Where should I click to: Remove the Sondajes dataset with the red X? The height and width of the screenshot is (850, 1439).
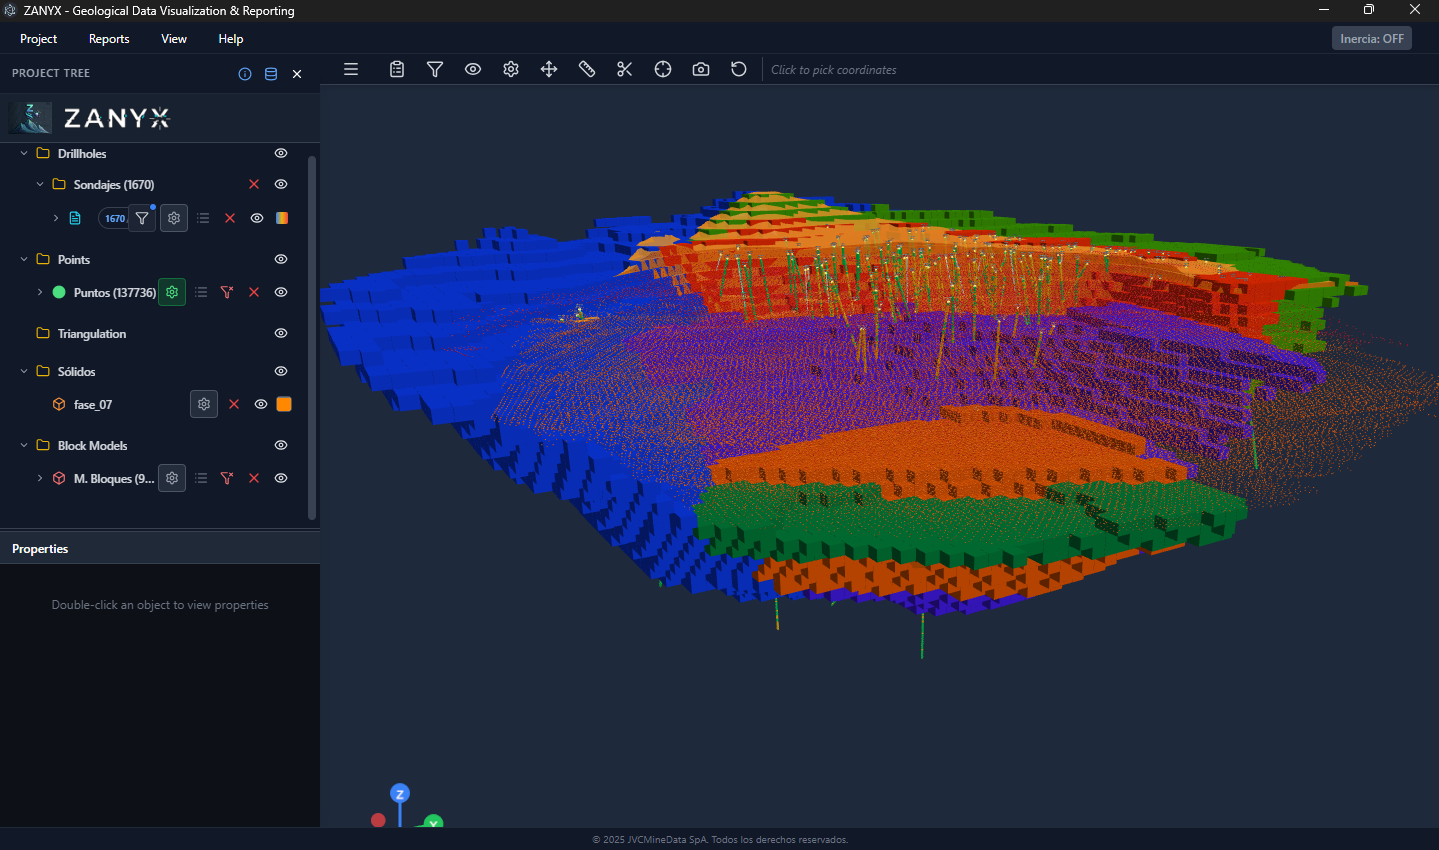click(x=253, y=184)
